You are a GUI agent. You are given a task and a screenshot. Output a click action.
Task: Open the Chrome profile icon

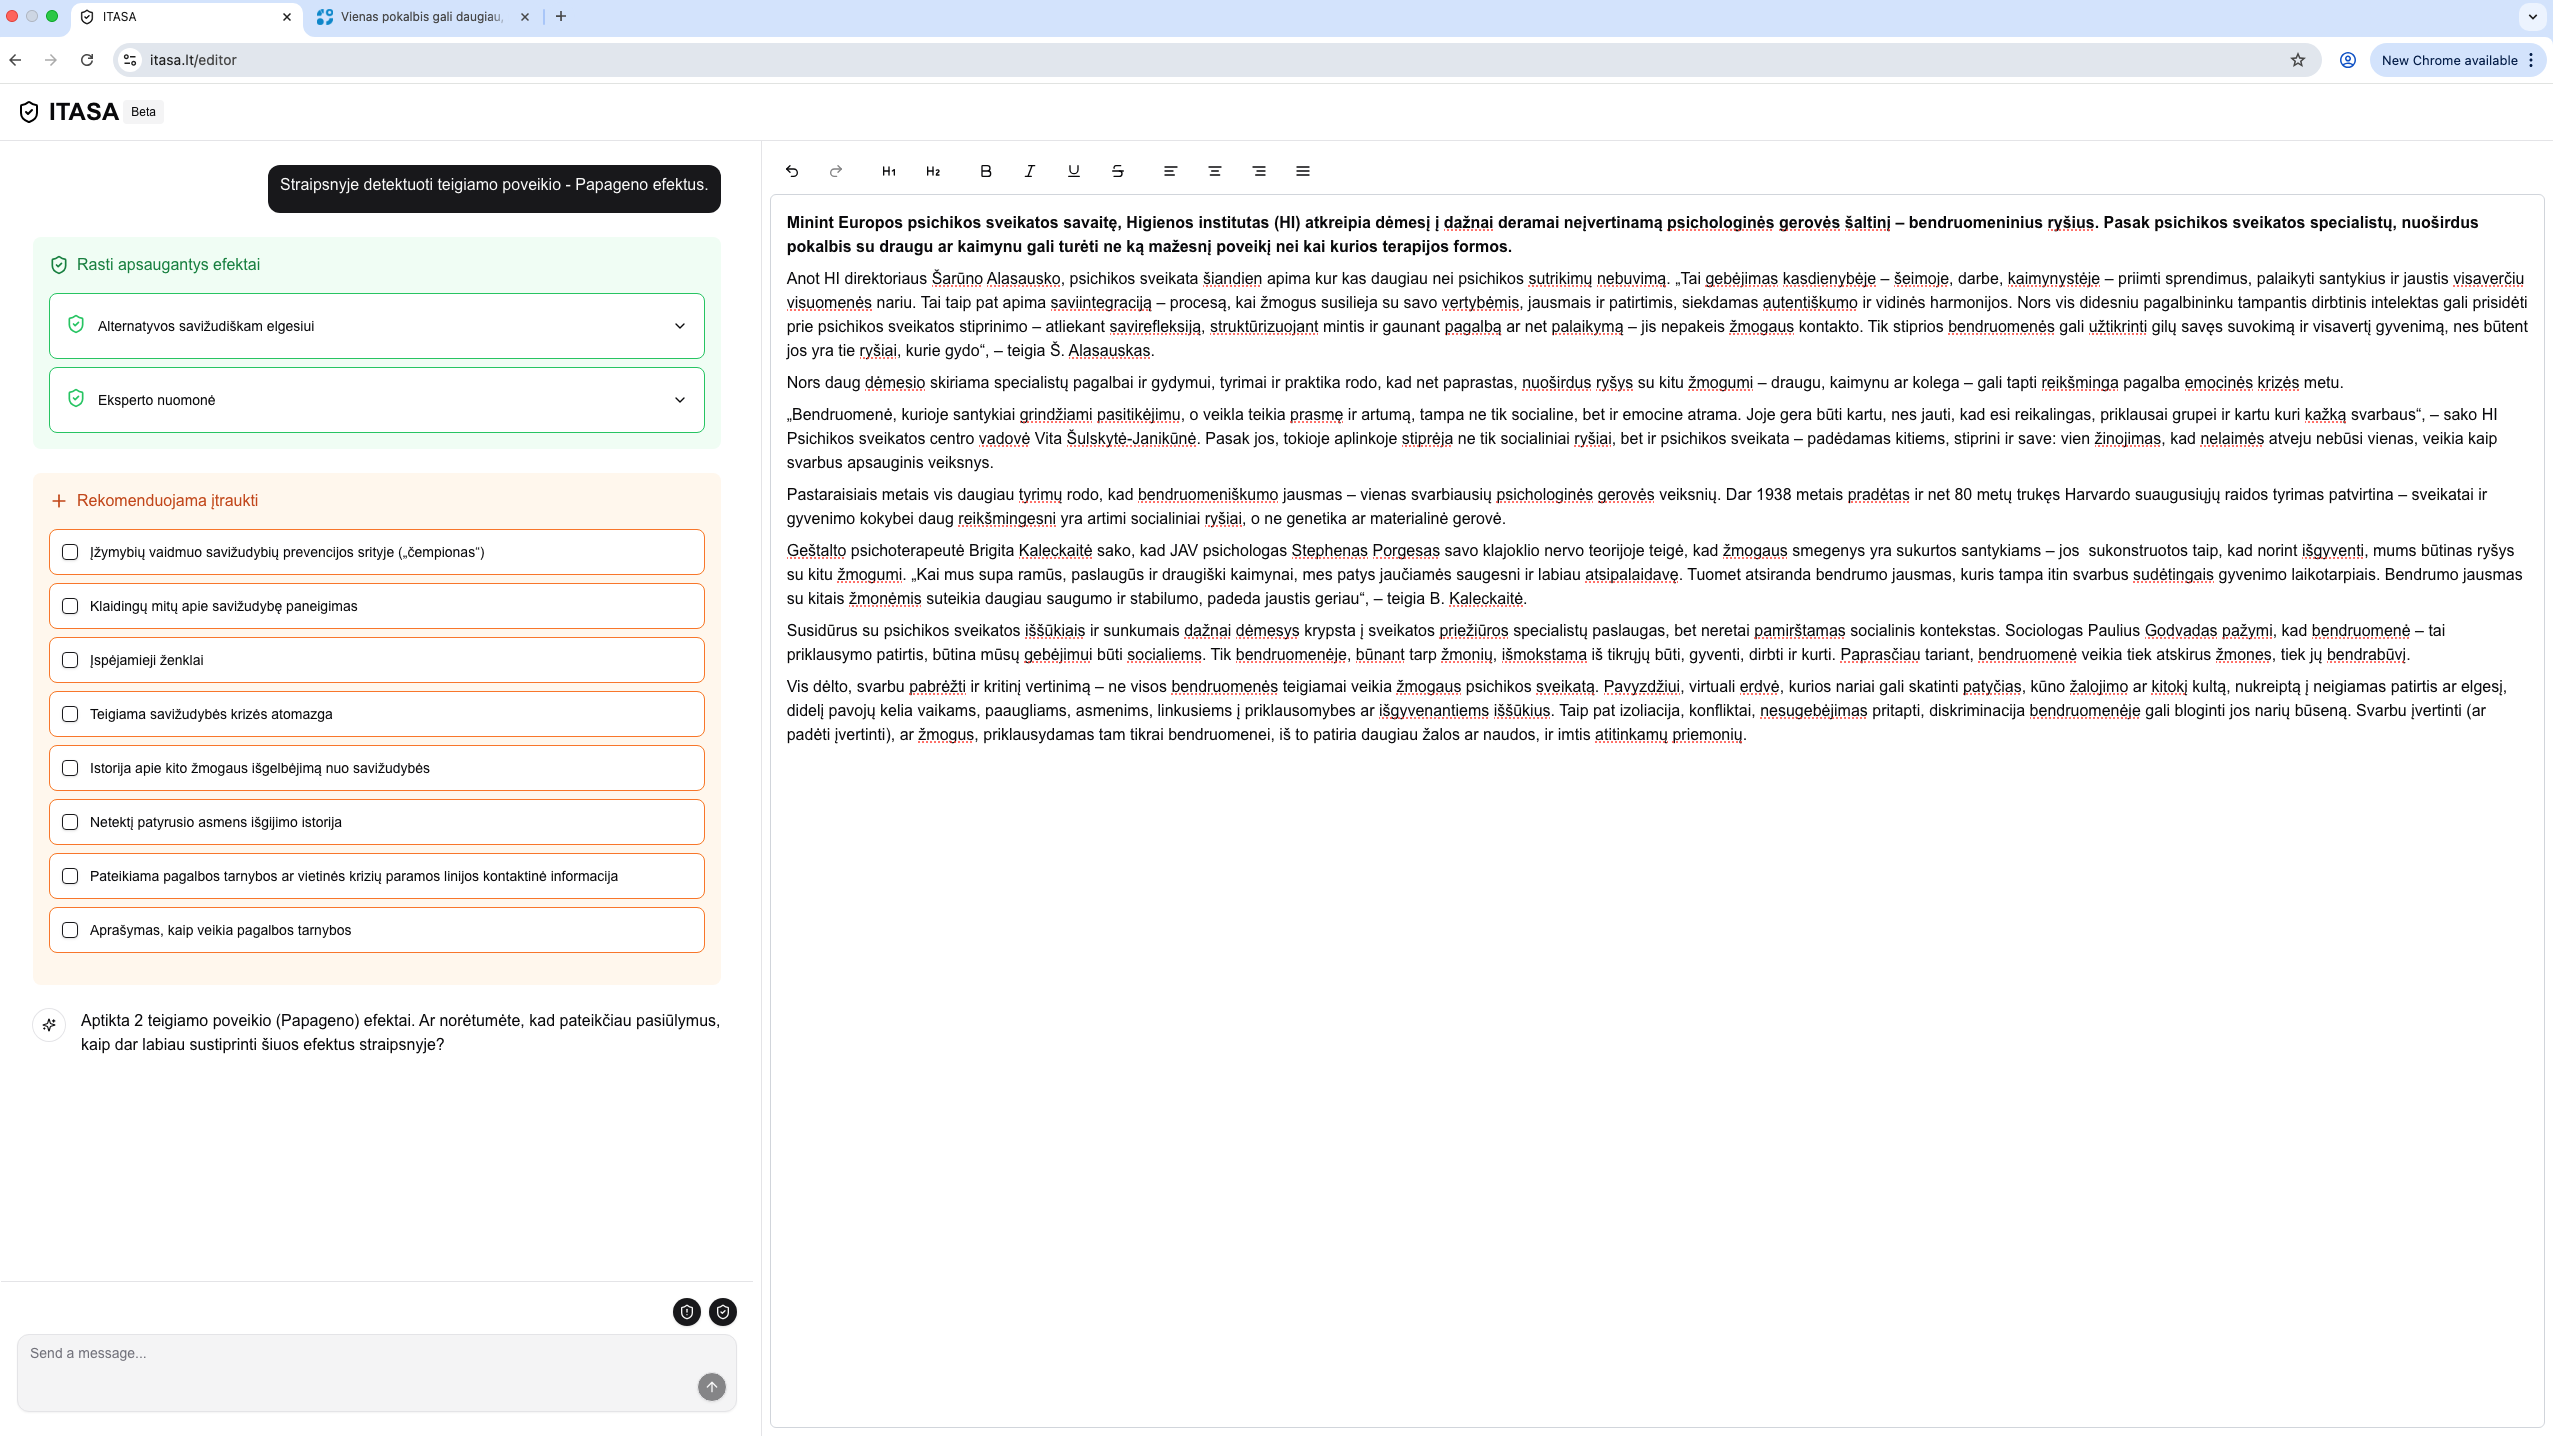[2348, 60]
